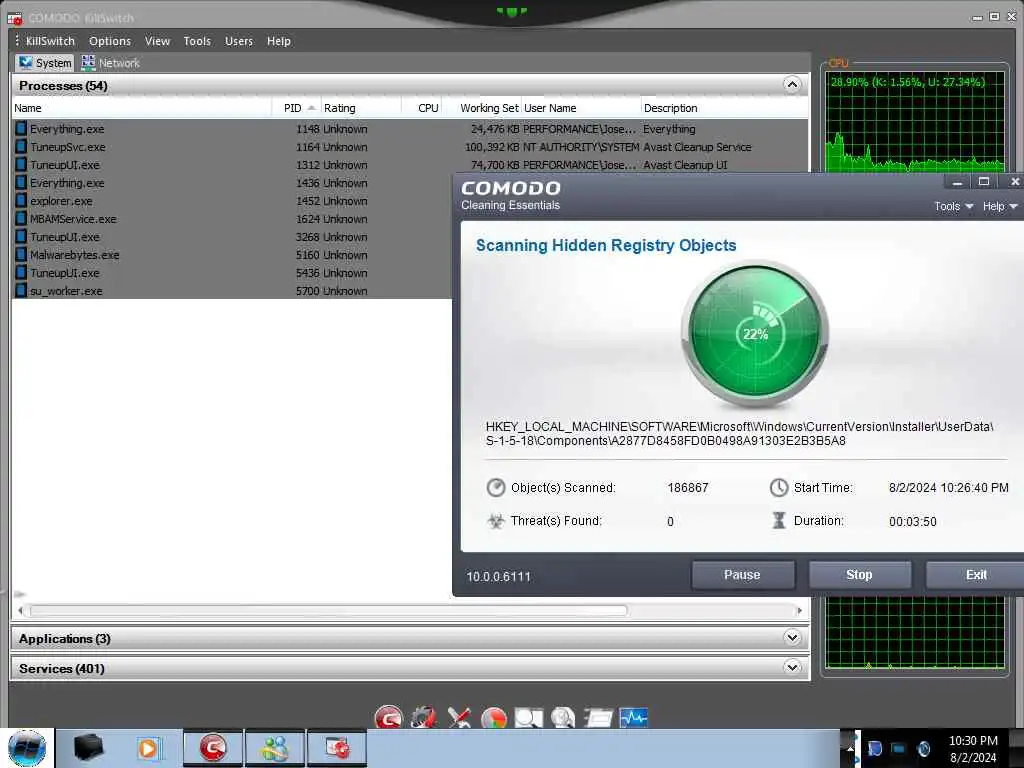Click the Name column header
The height and width of the screenshot is (768, 1024).
pyautogui.click(x=142, y=108)
